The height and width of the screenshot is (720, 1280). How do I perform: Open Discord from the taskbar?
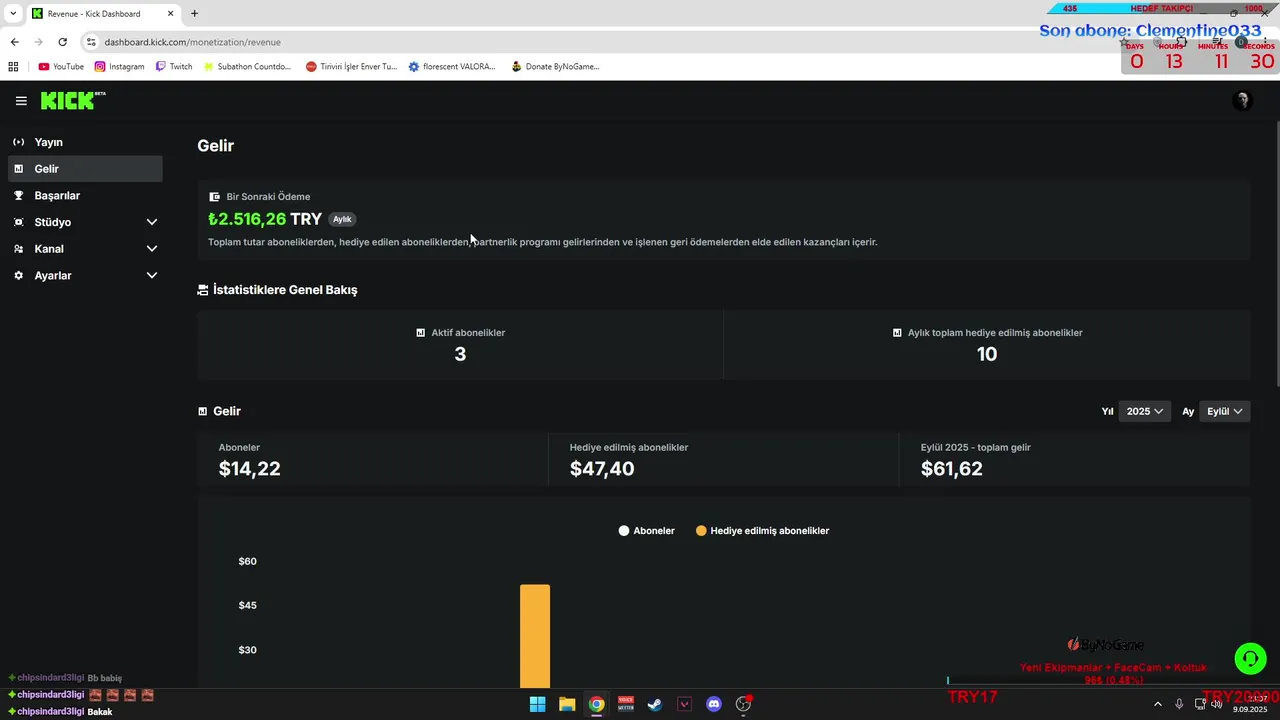[x=714, y=704]
